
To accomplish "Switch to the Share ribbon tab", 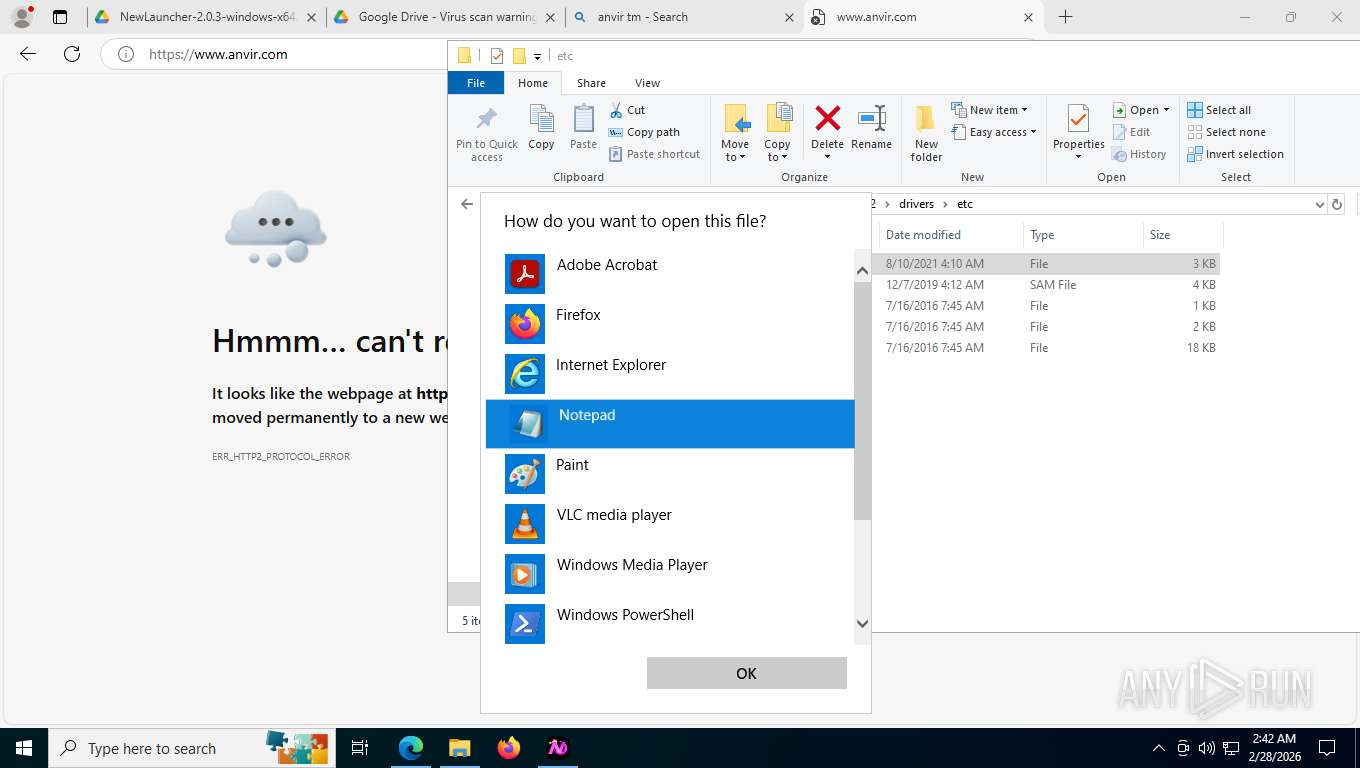I will [x=591, y=83].
